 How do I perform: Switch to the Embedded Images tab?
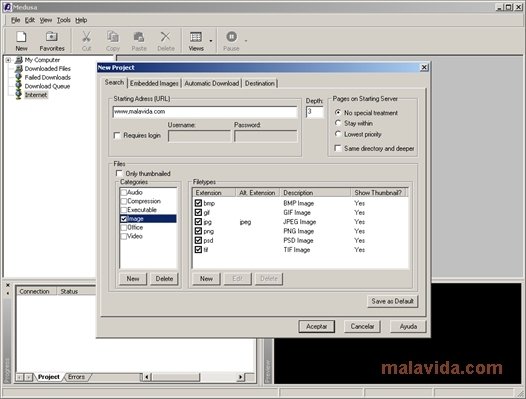[154, 83]
